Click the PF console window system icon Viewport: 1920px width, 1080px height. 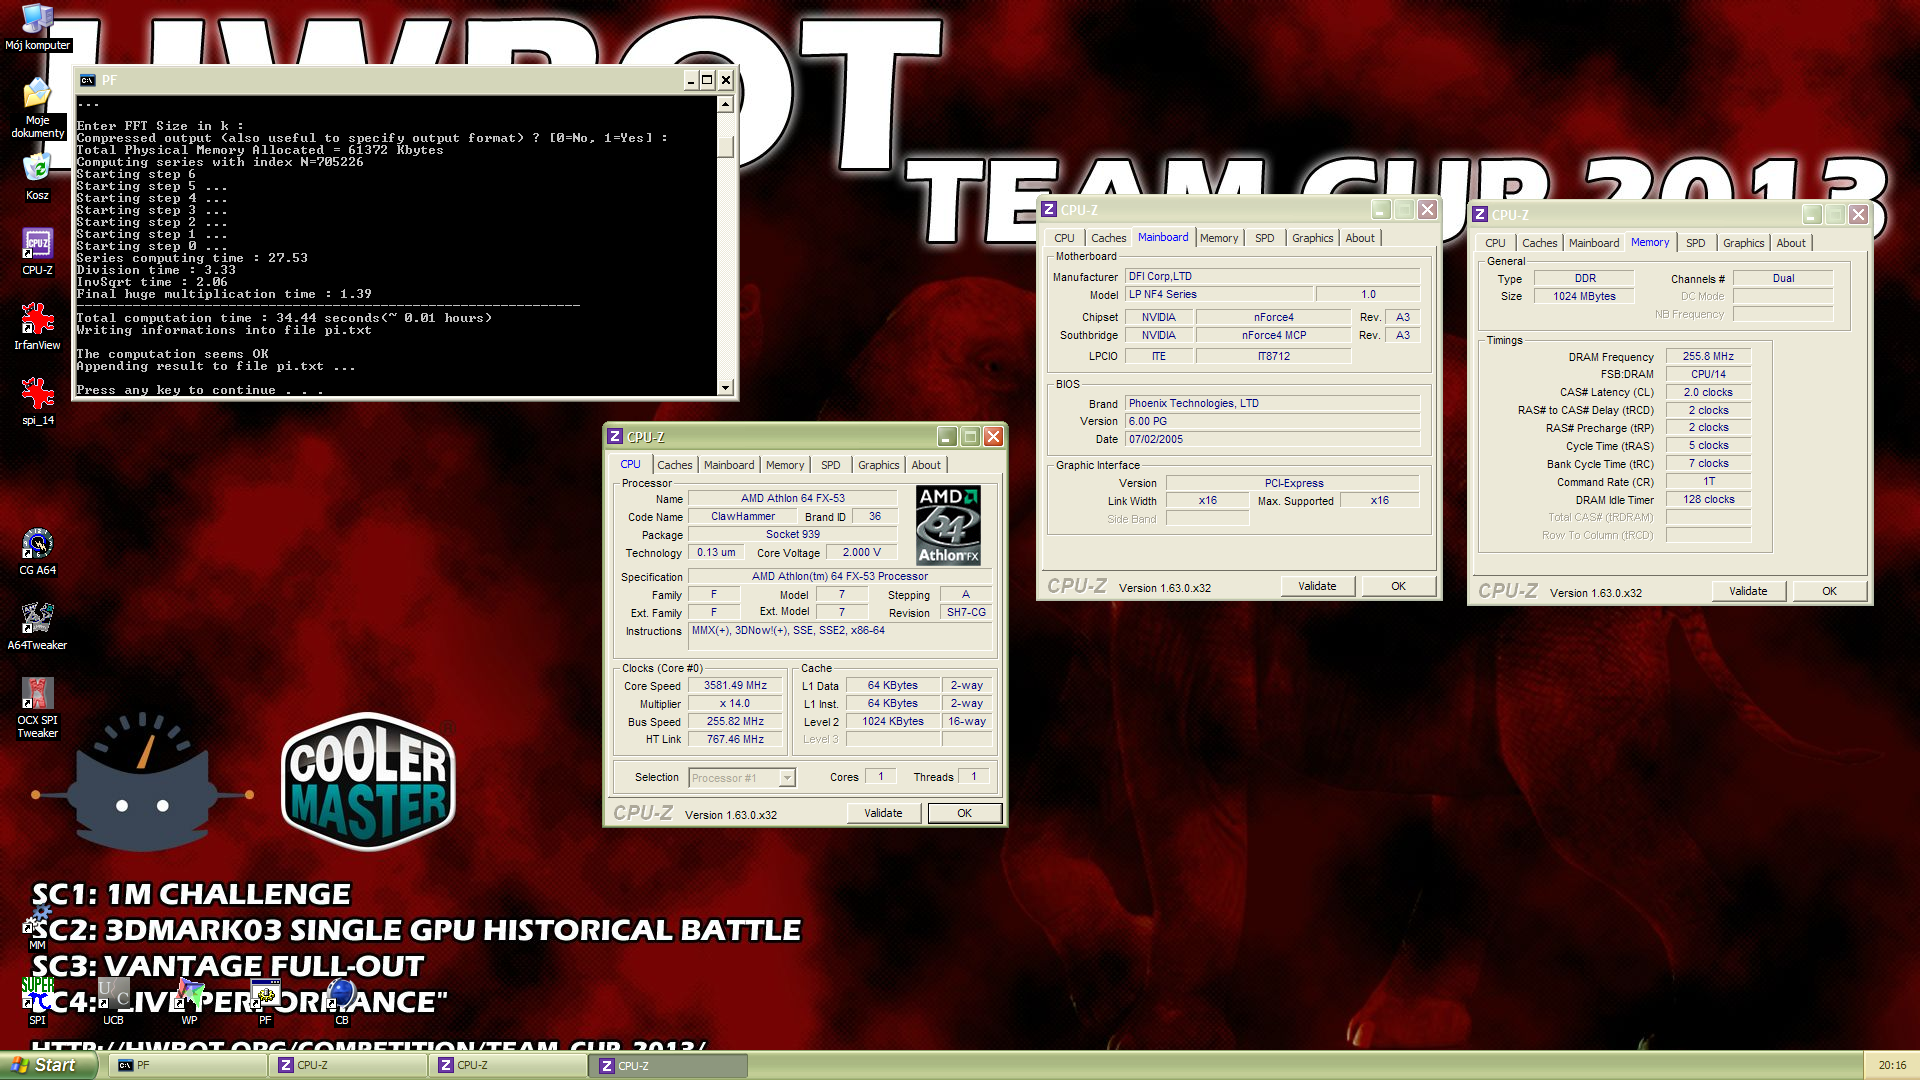[87, 80]
